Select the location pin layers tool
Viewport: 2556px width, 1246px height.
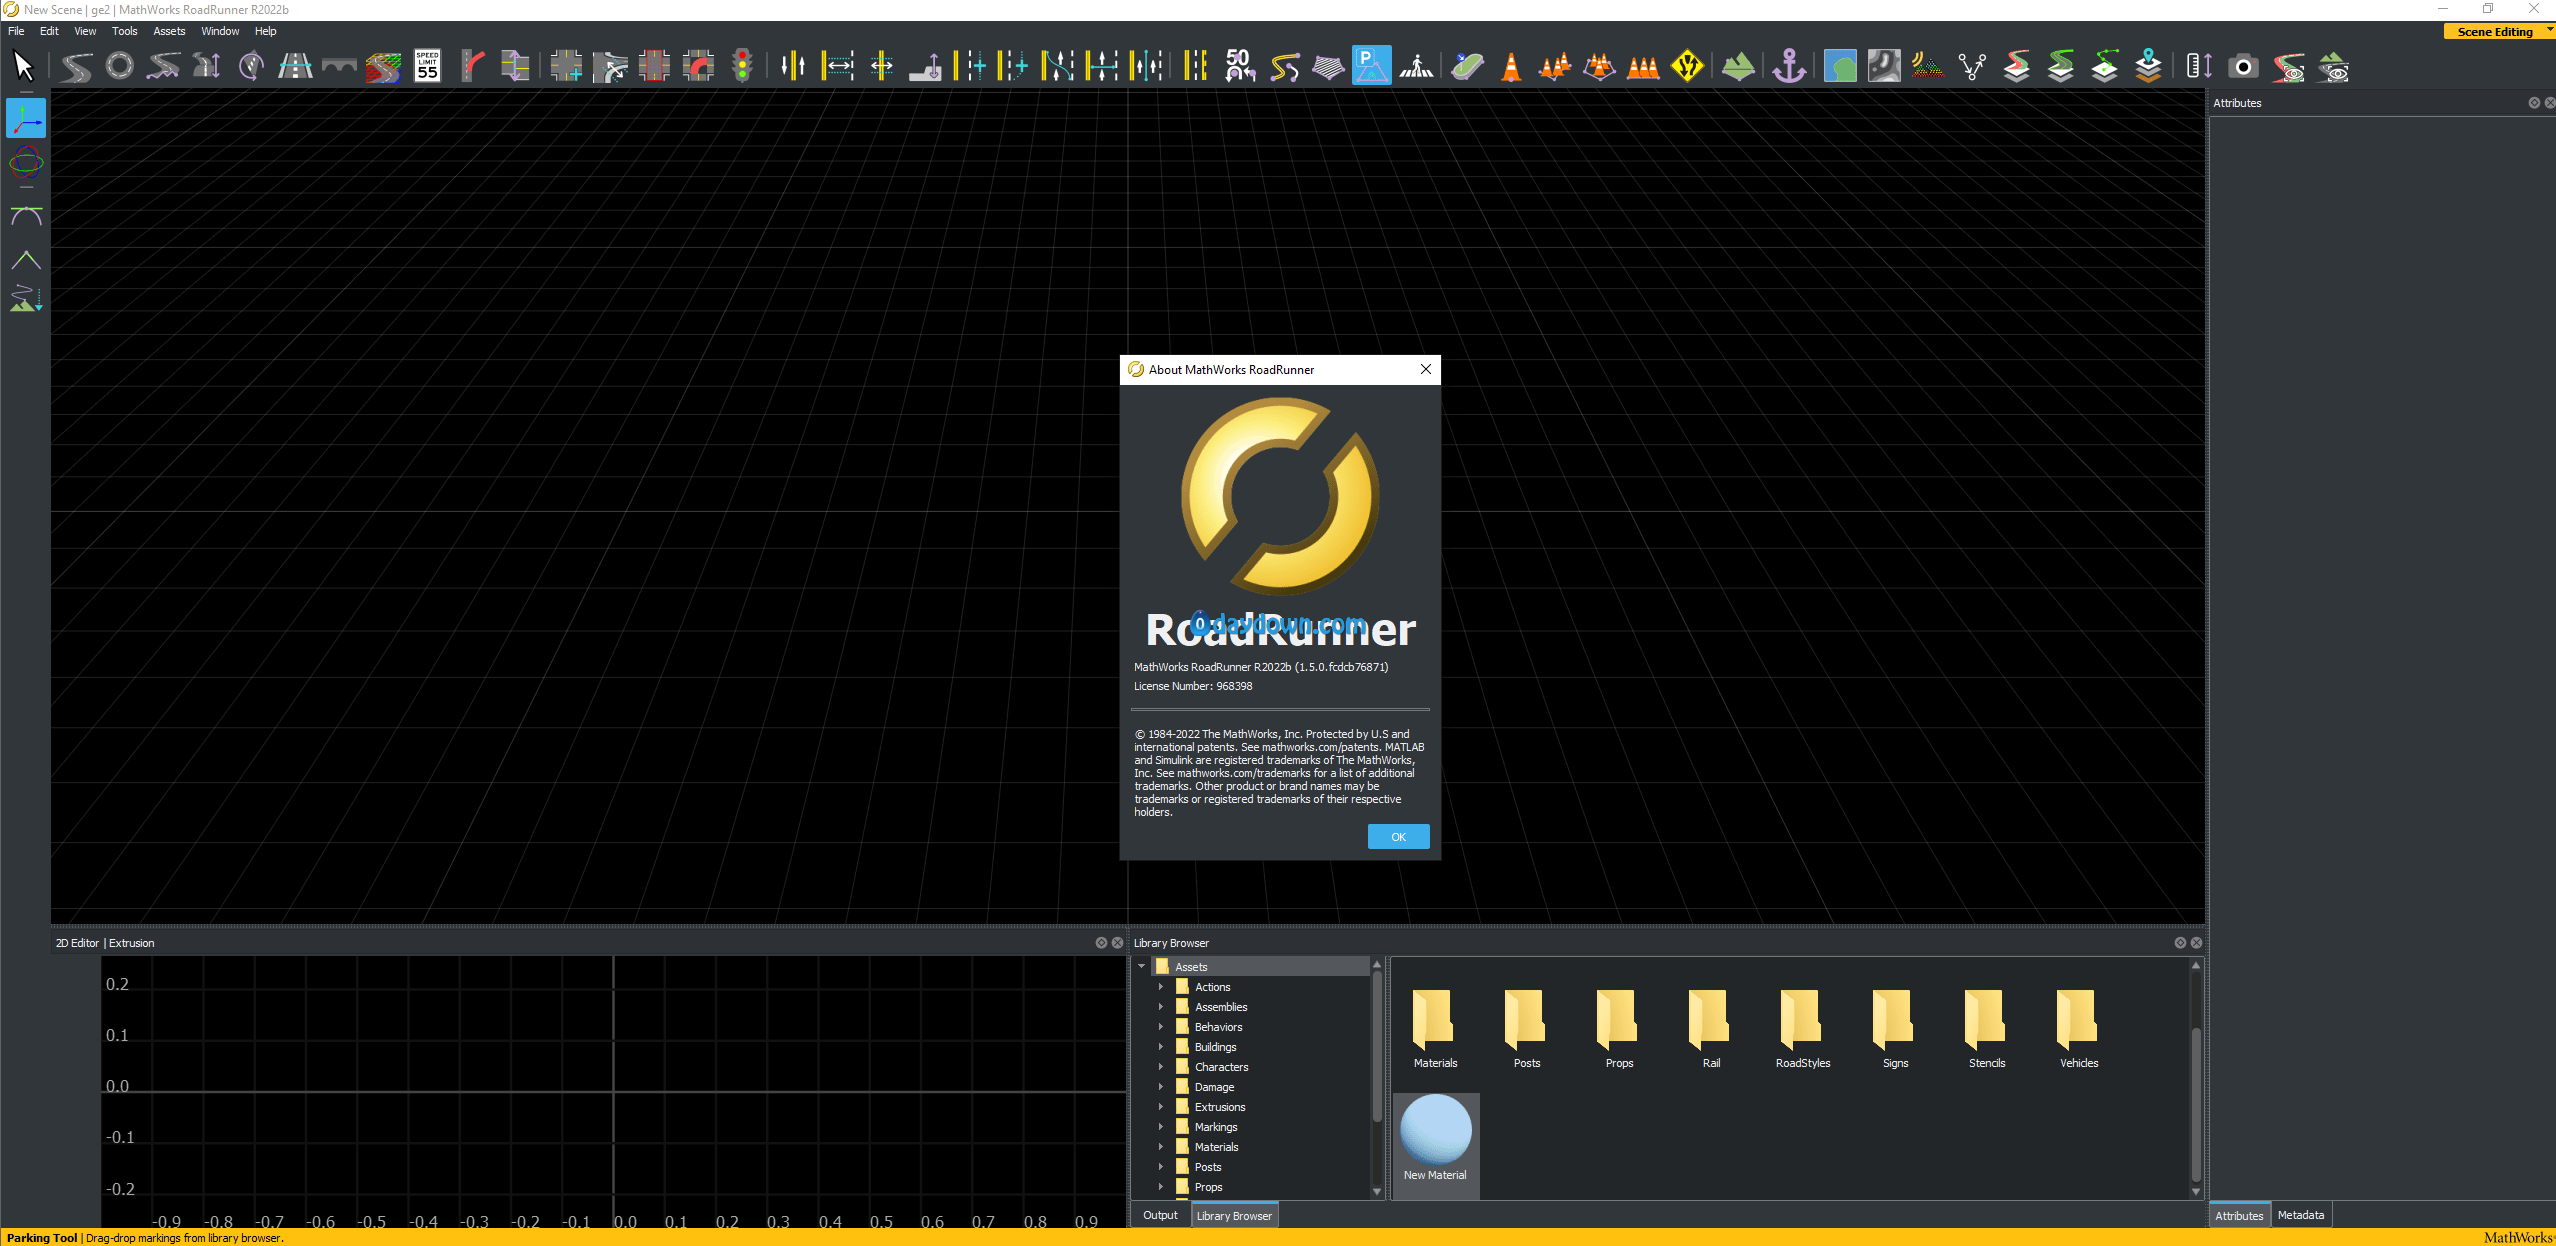tap(2148, 67)
